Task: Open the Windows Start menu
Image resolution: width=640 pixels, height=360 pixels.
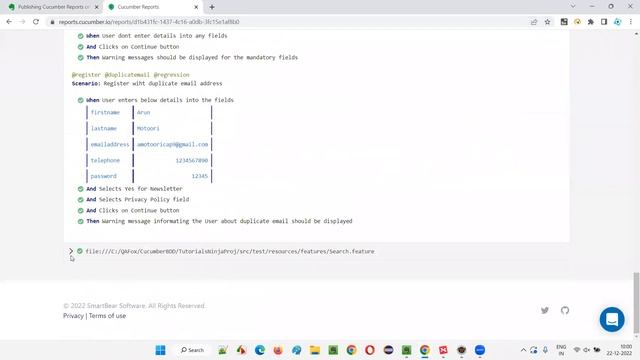Action: pyautogui.click(x=160, y=350)
